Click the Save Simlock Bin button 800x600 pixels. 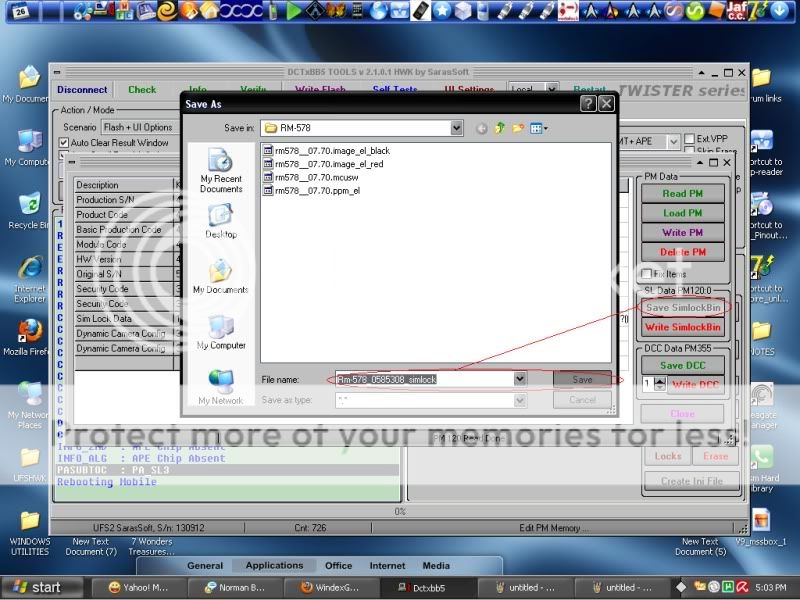683,306
